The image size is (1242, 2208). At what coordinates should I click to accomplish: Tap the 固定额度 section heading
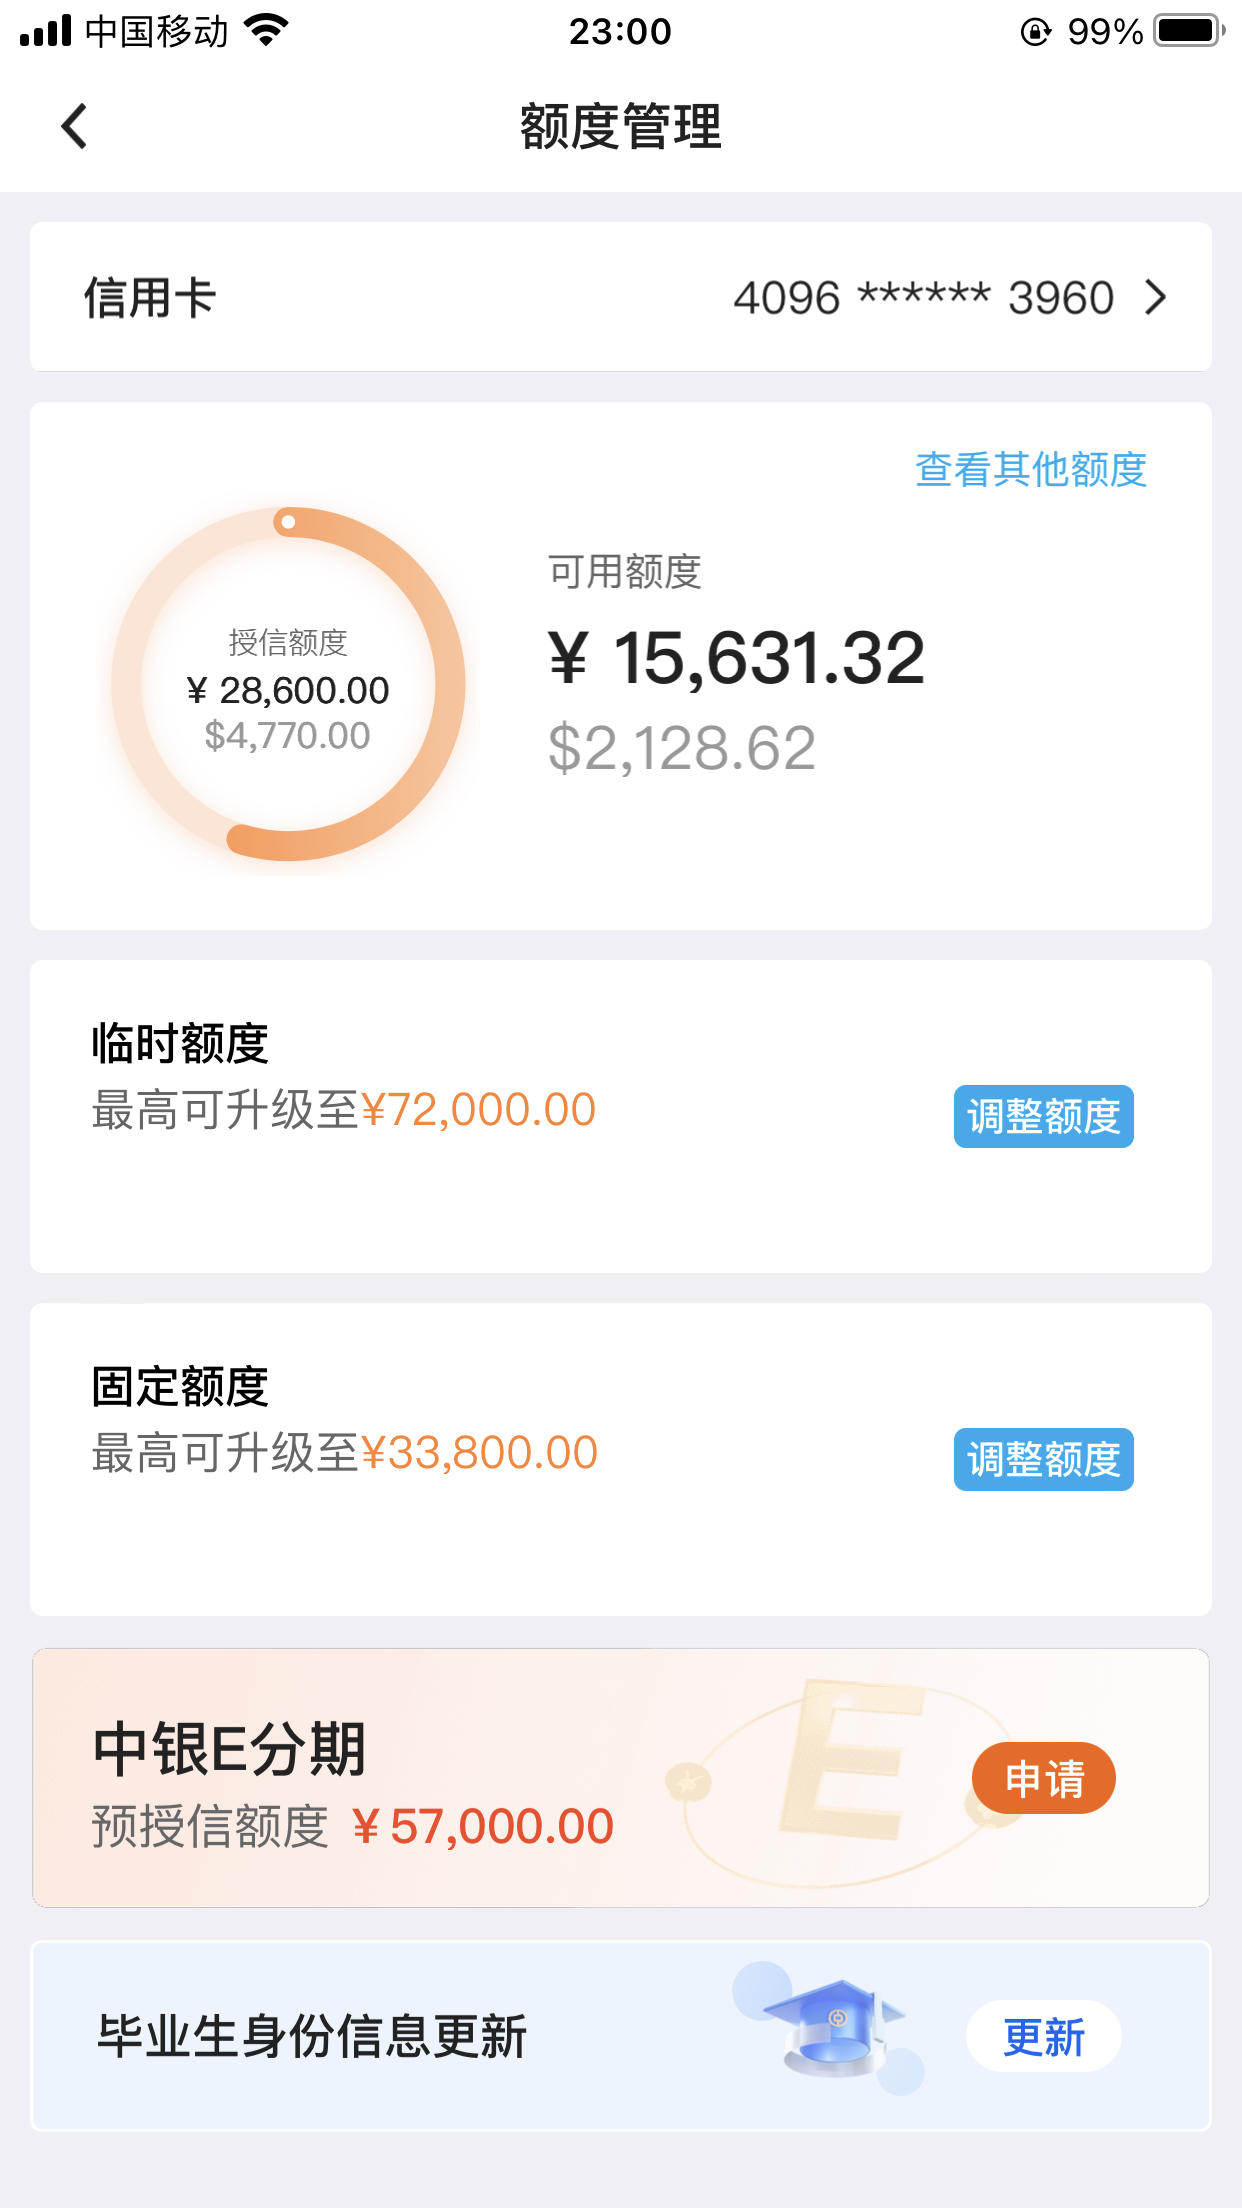click(180, 1387)
